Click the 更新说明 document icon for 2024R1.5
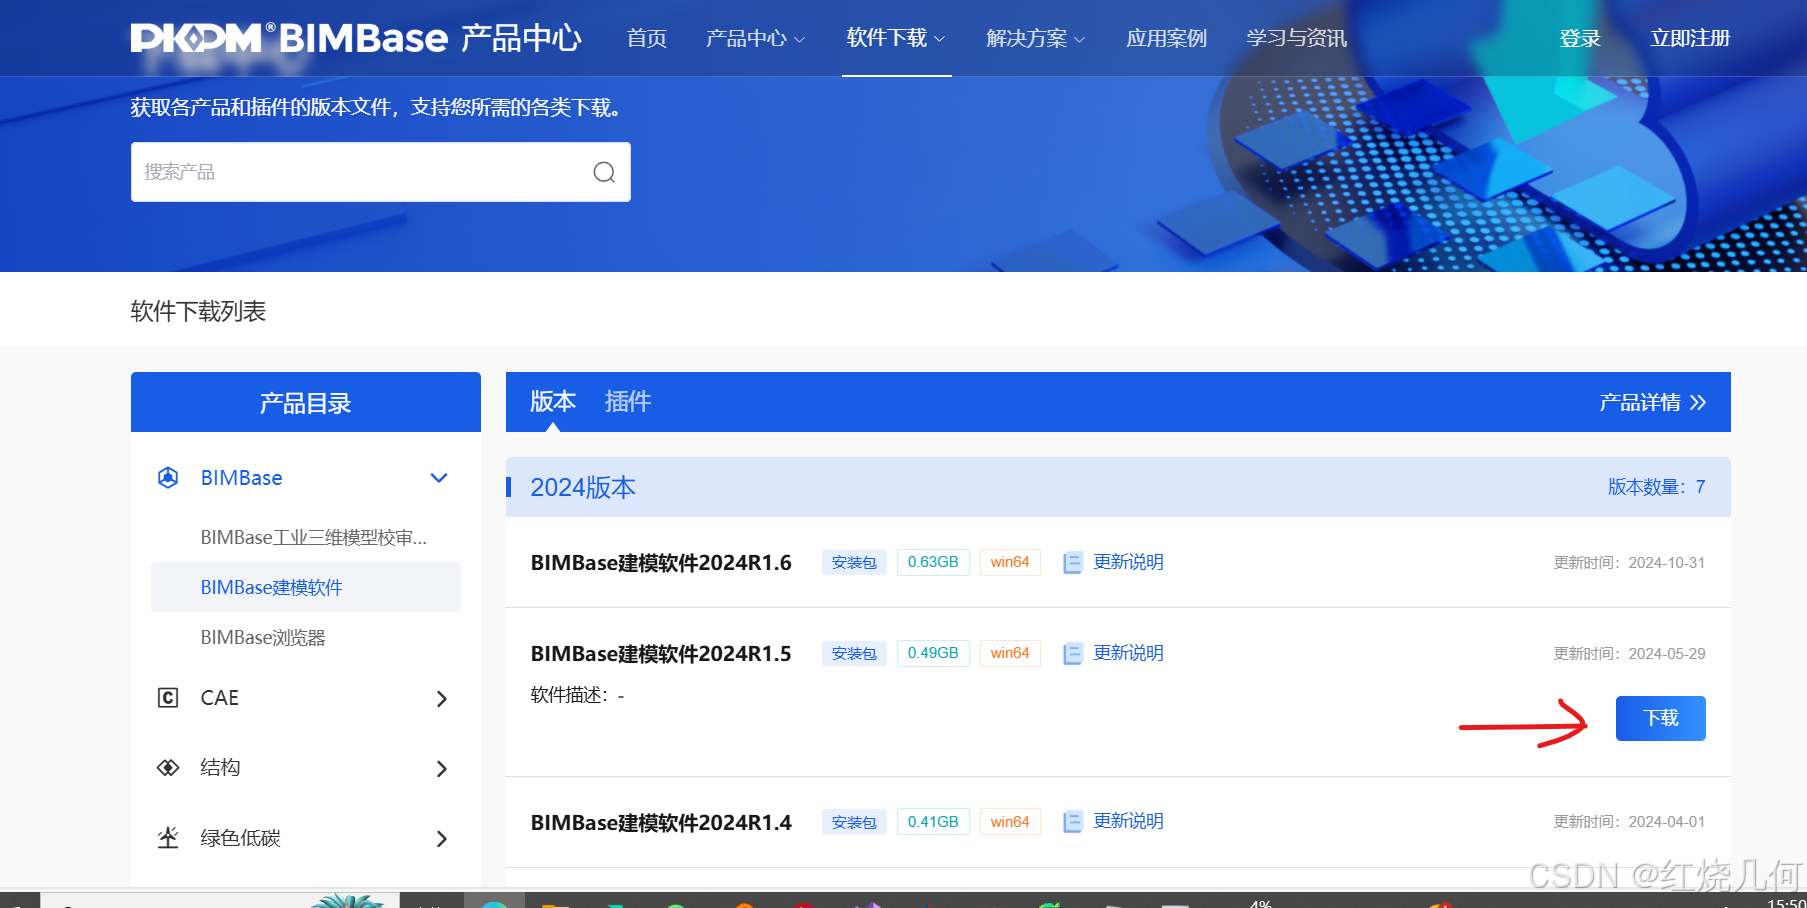The image size is (1807, 908). click(1072, 654)
